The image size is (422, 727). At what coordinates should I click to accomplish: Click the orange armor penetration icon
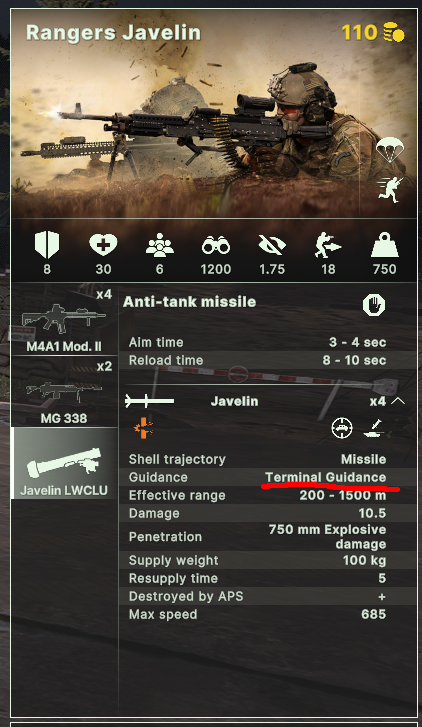point(144,428)
